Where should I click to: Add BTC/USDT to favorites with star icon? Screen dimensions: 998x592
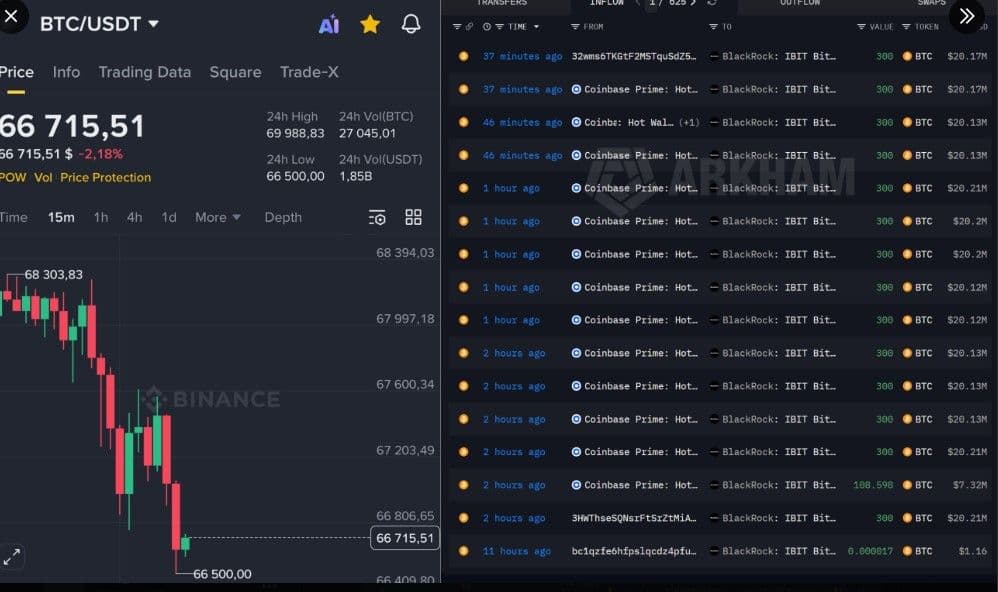[x=370, y=25]
